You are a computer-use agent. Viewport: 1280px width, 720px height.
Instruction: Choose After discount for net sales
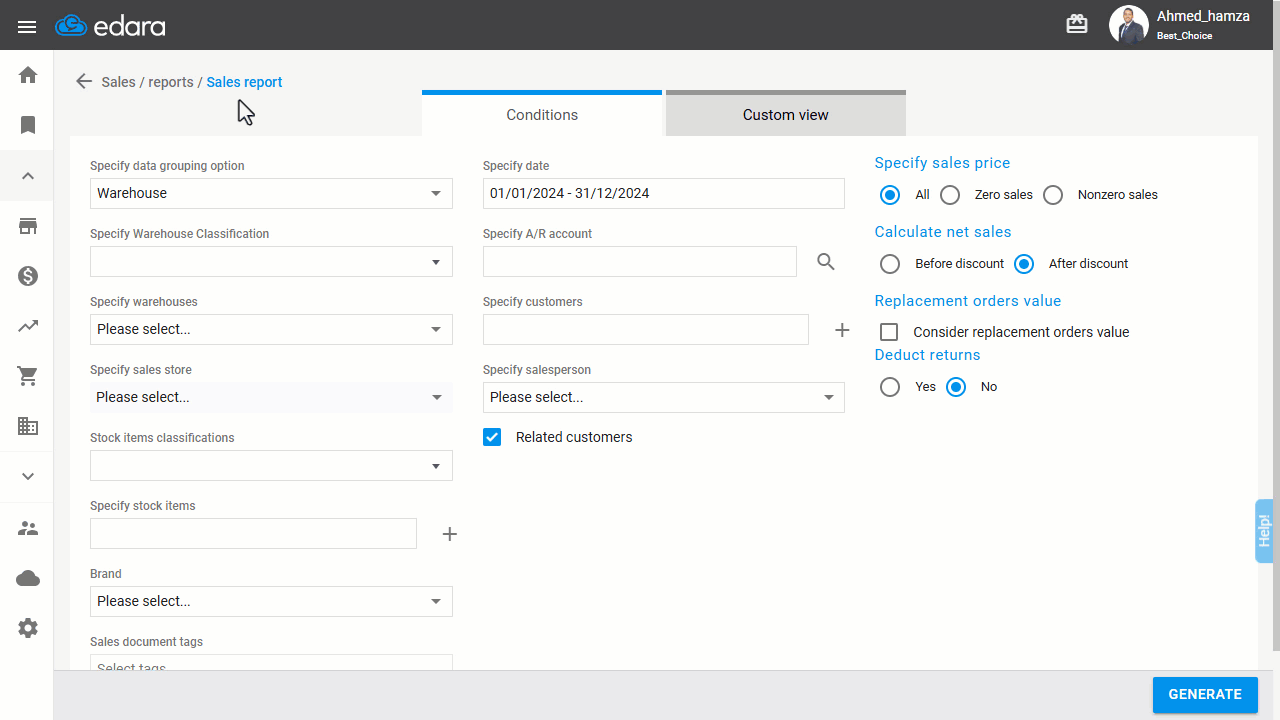1023,264
